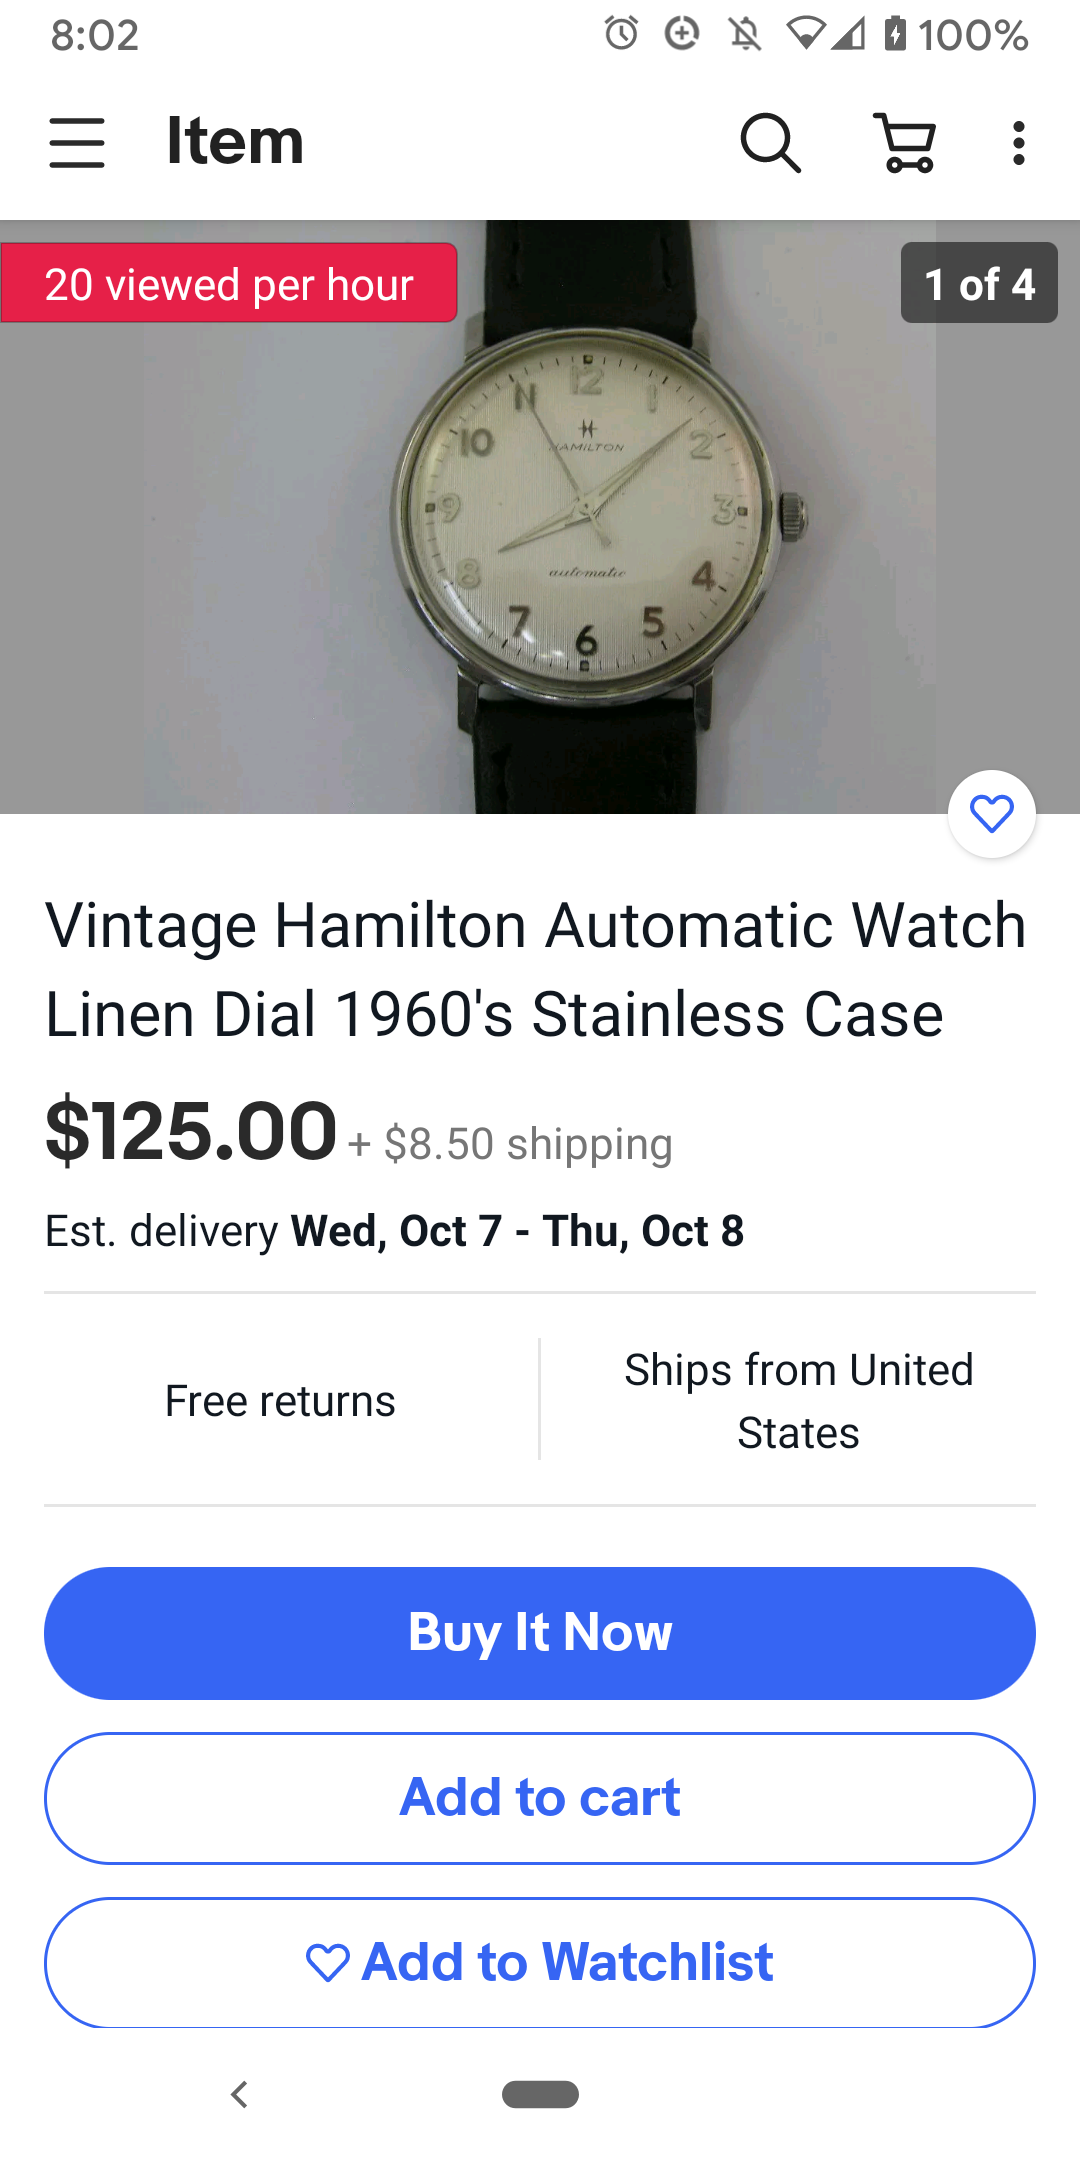Tap Ships from United States info
1080x2160 pixels.
[798, 1401]
